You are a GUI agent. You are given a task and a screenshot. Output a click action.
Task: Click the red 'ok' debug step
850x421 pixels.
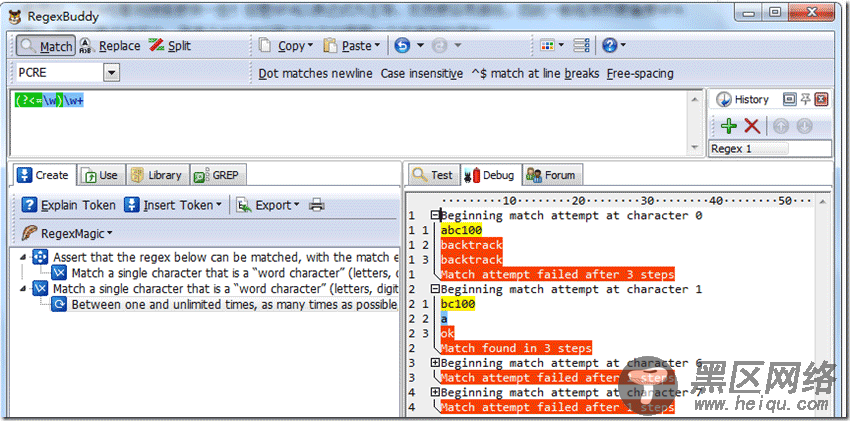tap(448, 333)
